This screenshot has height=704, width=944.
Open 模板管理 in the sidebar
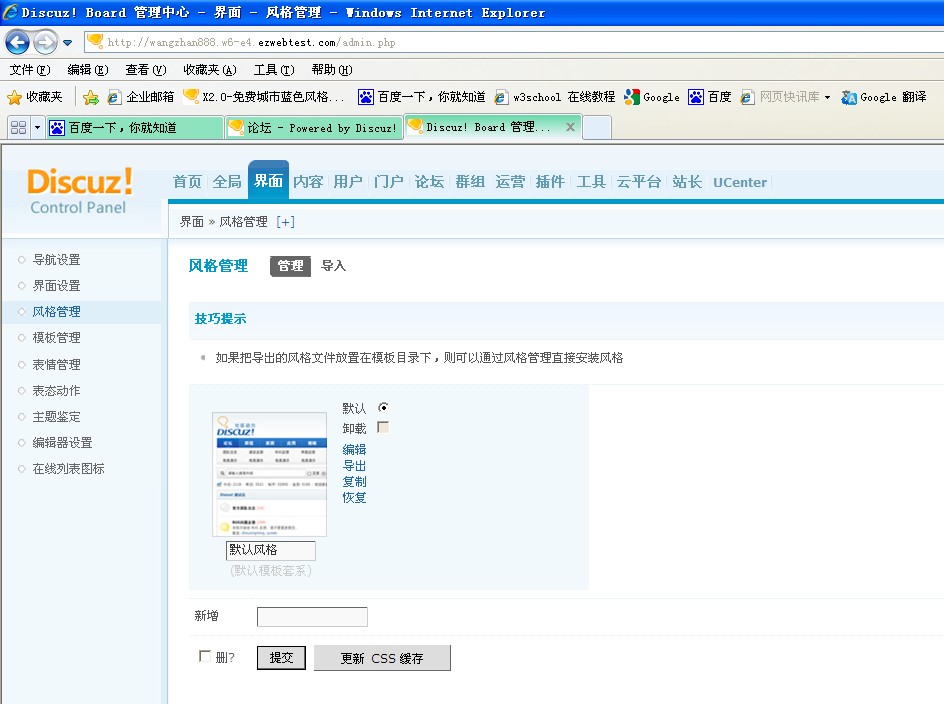(56, 338)
